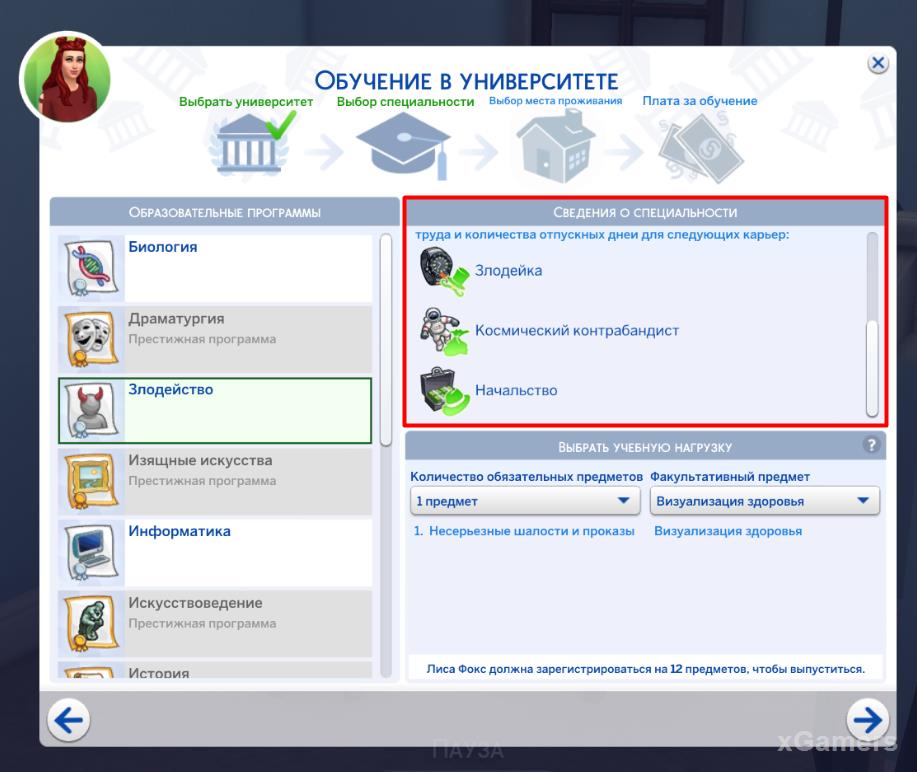Click the Образовательные программы panel header
Image resolution: width=917 pixels, height=772 pixels.
225,212
